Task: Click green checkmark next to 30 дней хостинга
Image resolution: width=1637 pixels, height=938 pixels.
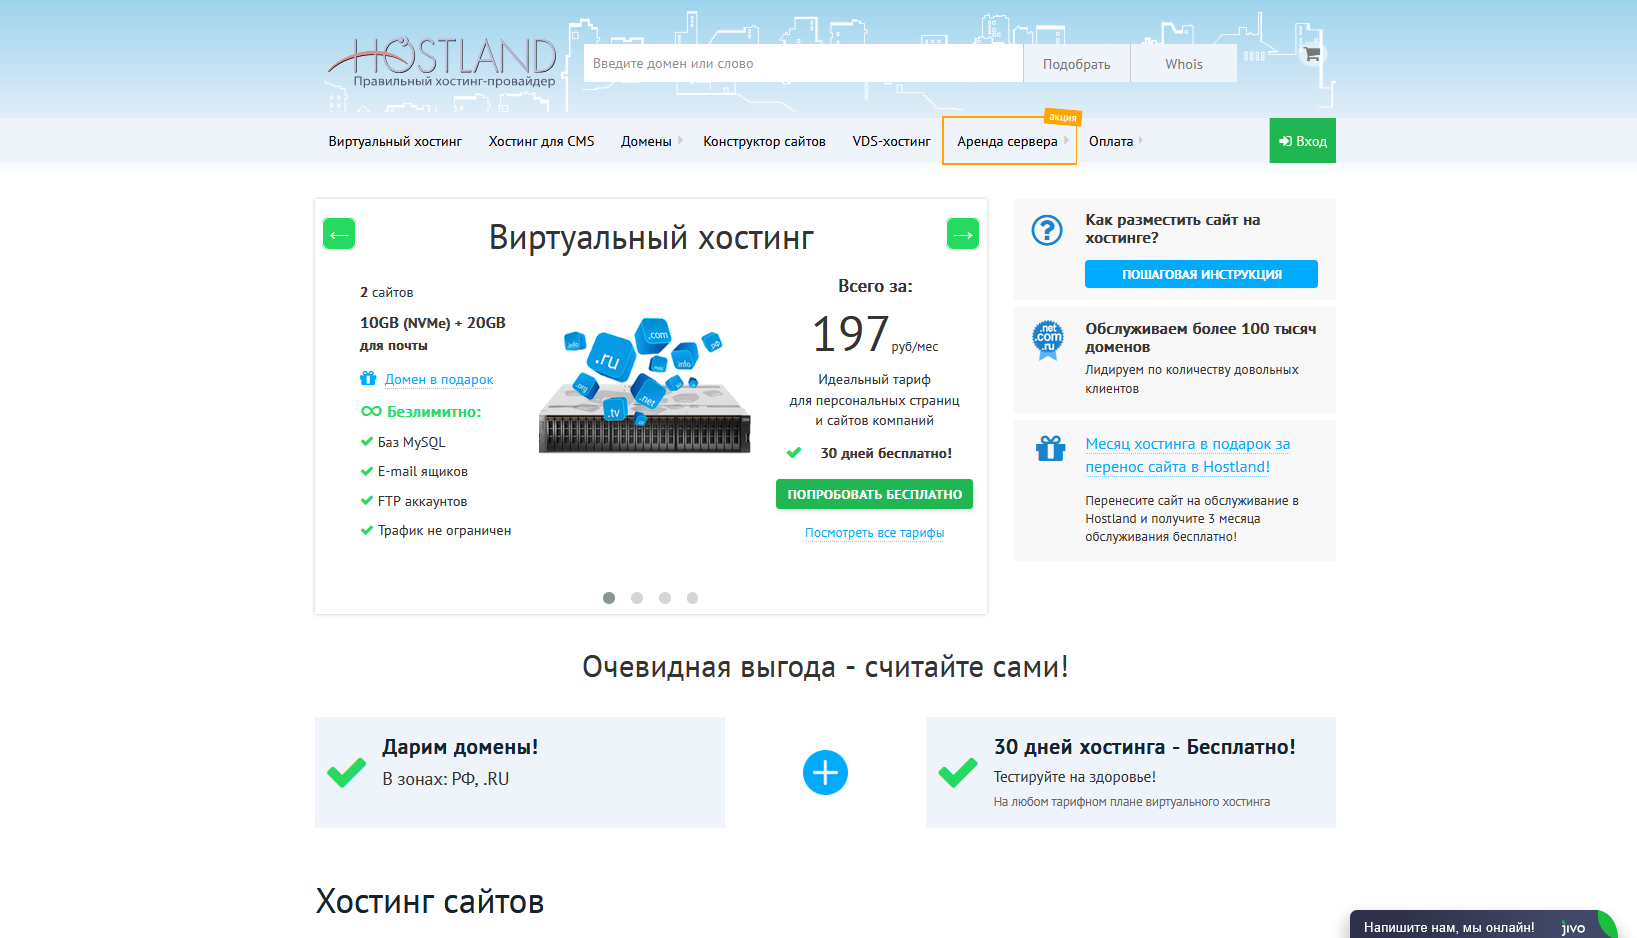Action: tap(957, 772)
